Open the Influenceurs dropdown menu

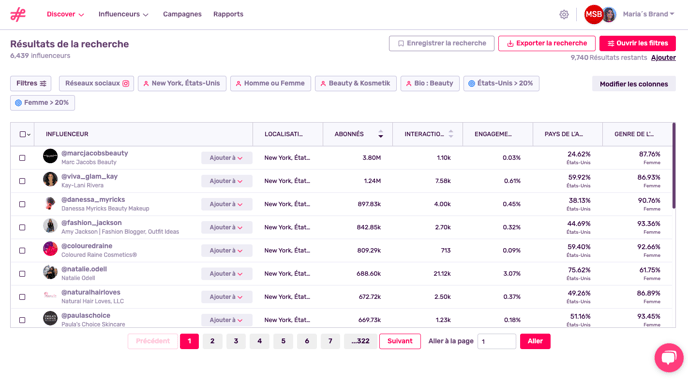(x=123, y=14)
